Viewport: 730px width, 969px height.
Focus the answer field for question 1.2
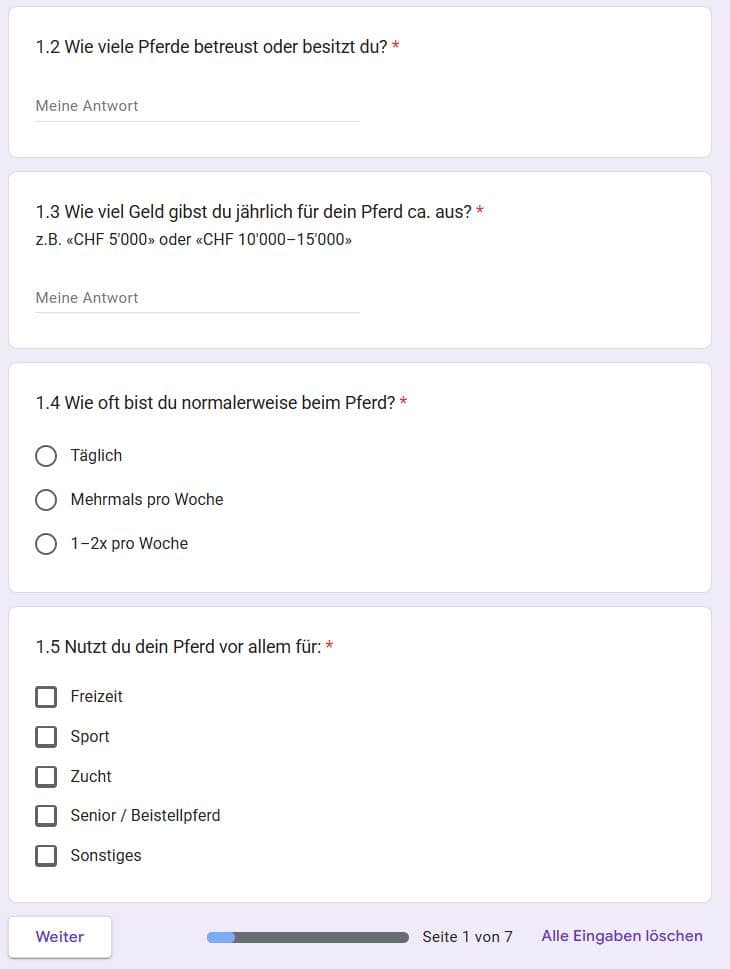(x=197, y=106)
